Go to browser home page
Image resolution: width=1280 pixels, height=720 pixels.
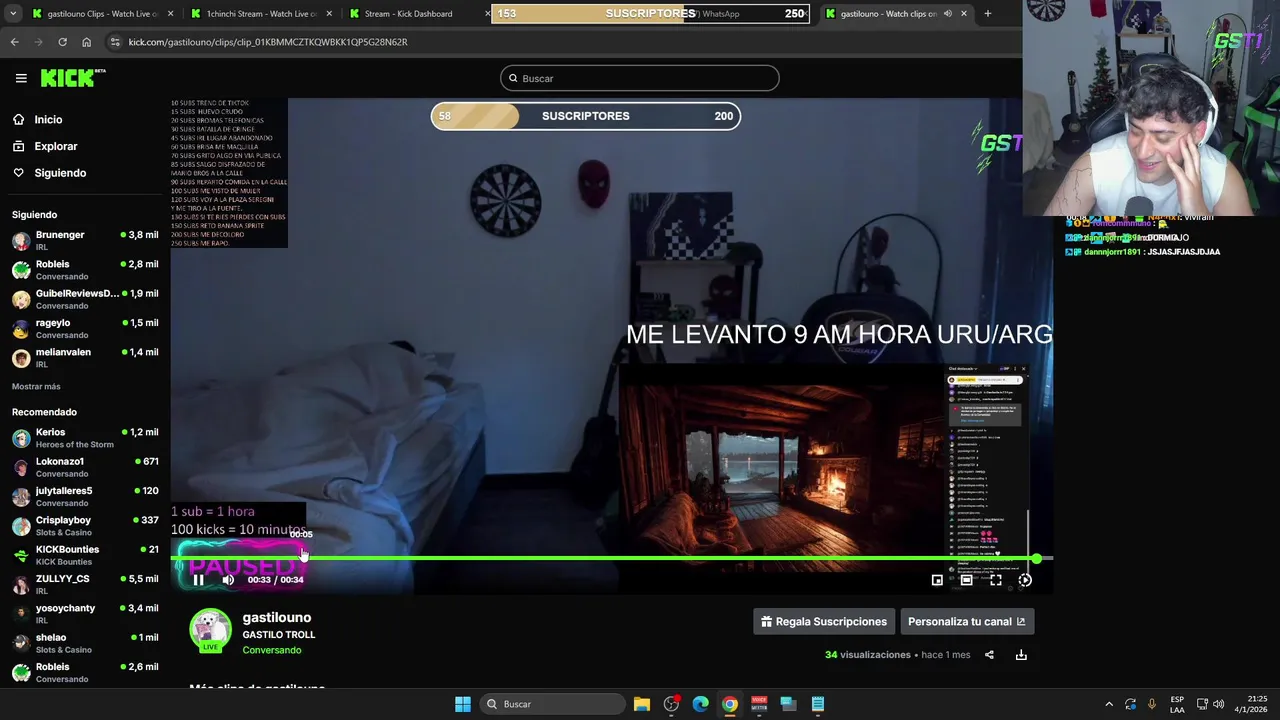[86, 42]
